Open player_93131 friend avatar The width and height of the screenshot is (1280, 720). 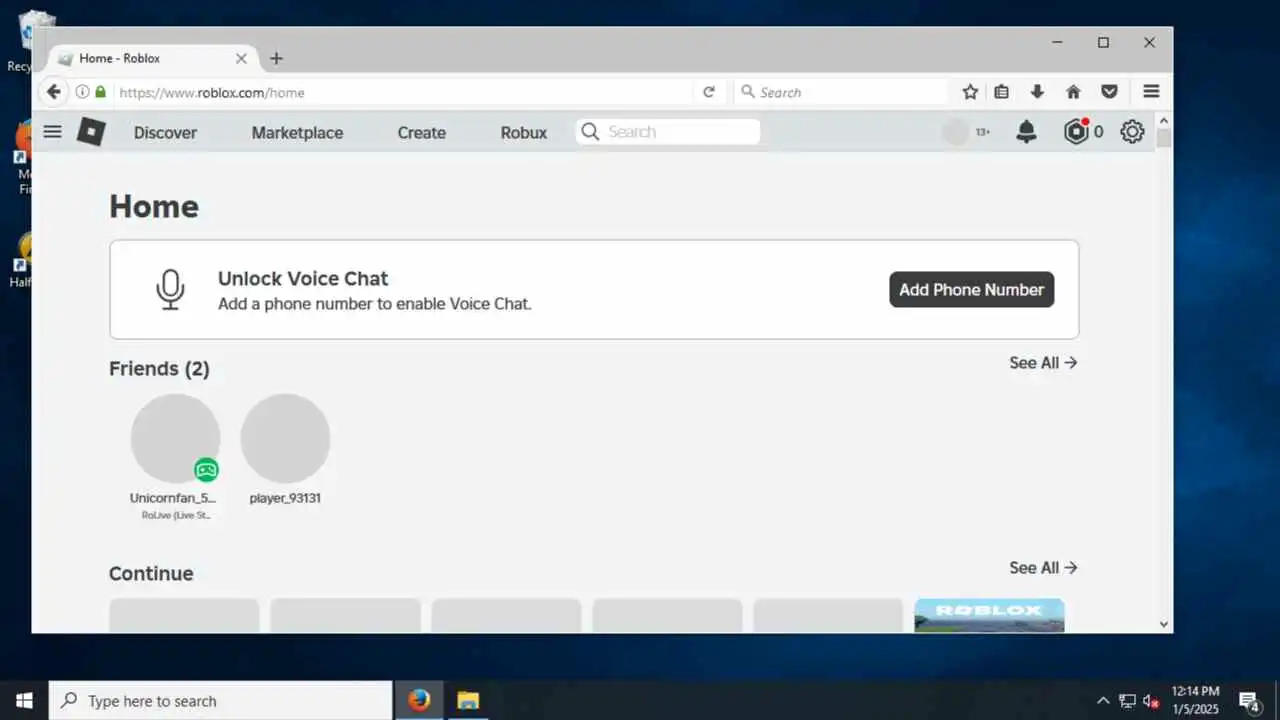(x=285, y=438)
